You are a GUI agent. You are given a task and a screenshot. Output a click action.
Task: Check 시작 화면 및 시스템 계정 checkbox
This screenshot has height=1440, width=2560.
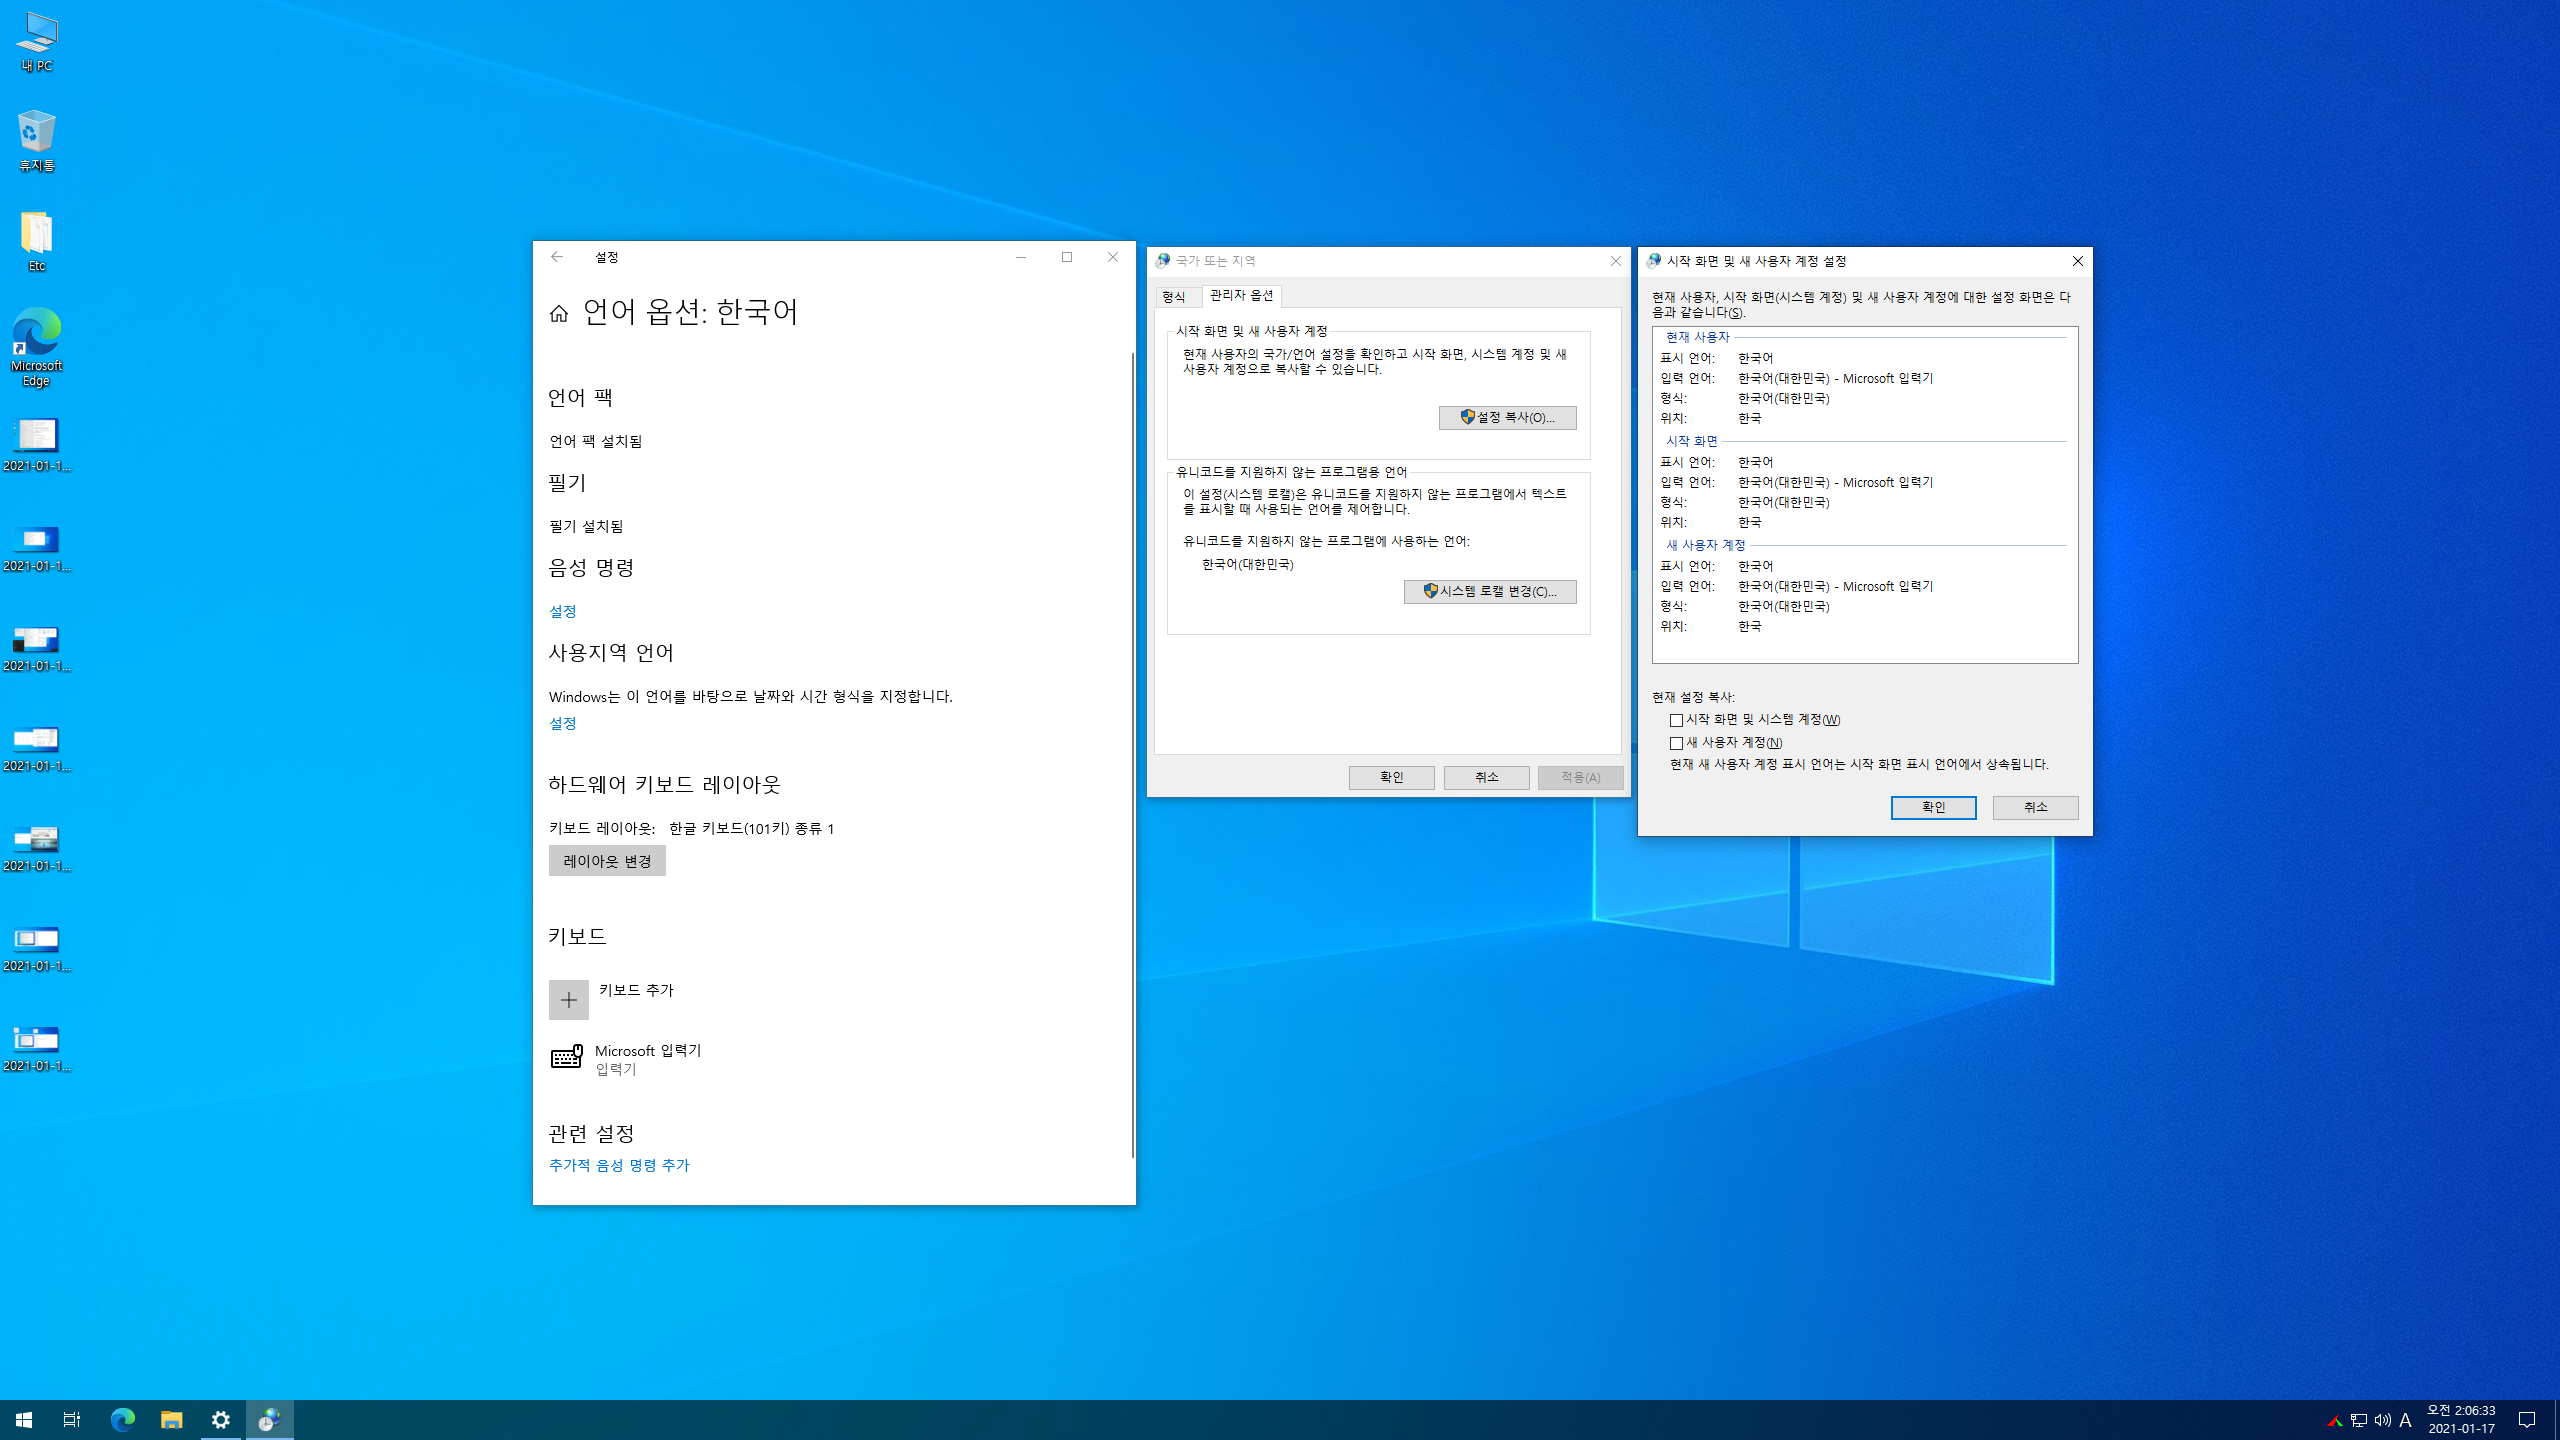point(1676,720)
